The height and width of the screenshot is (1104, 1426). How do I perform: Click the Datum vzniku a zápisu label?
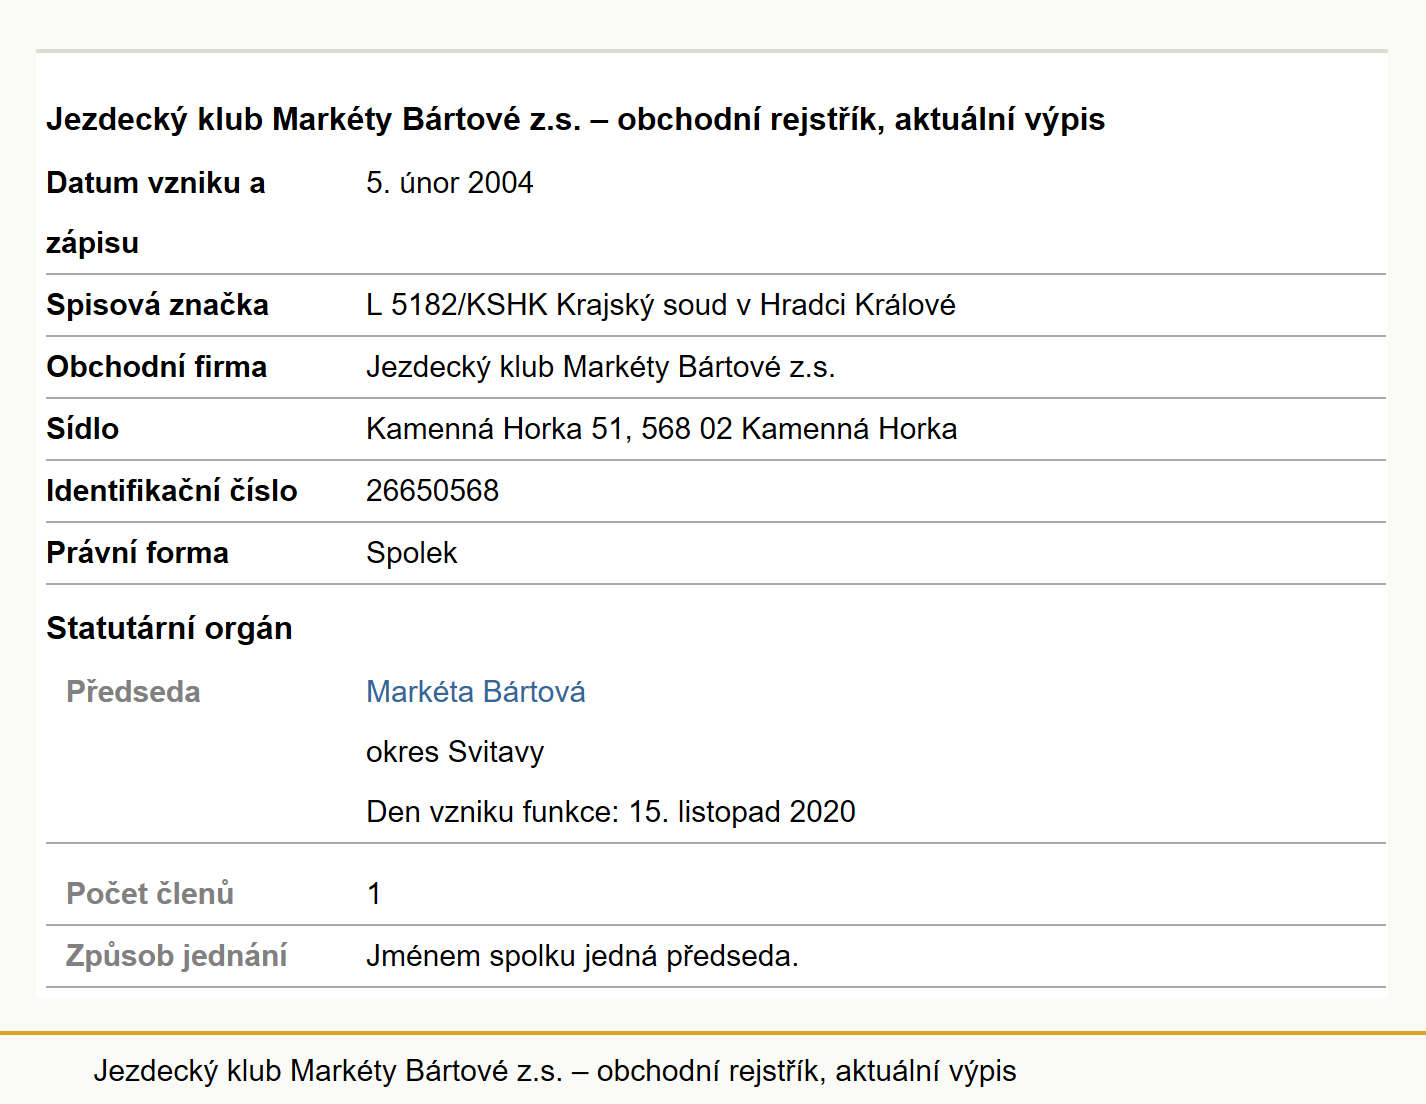[x=156, y=213]
